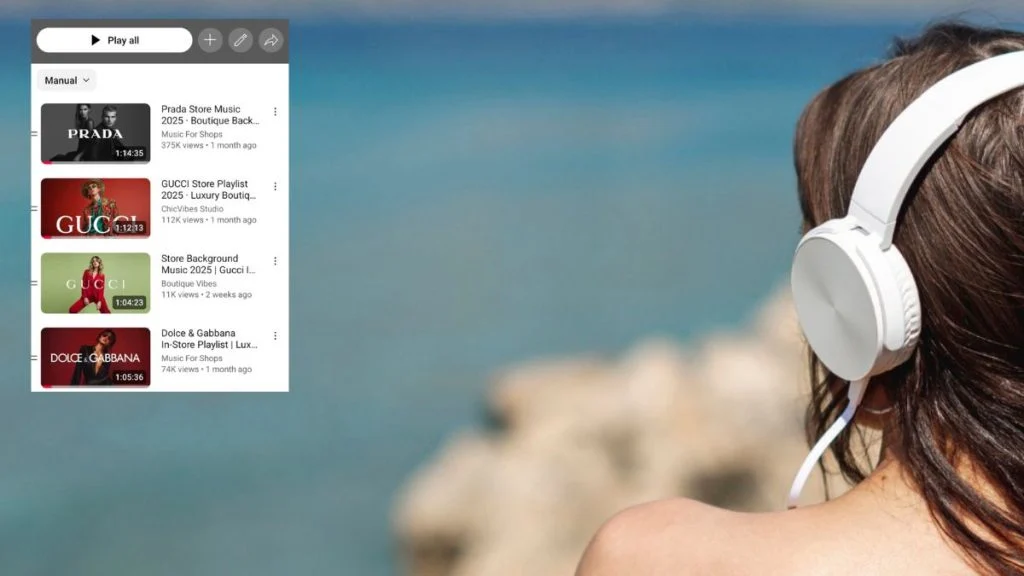Select Dolce & Gabbana In-Store Playlist title

(210, 338)
